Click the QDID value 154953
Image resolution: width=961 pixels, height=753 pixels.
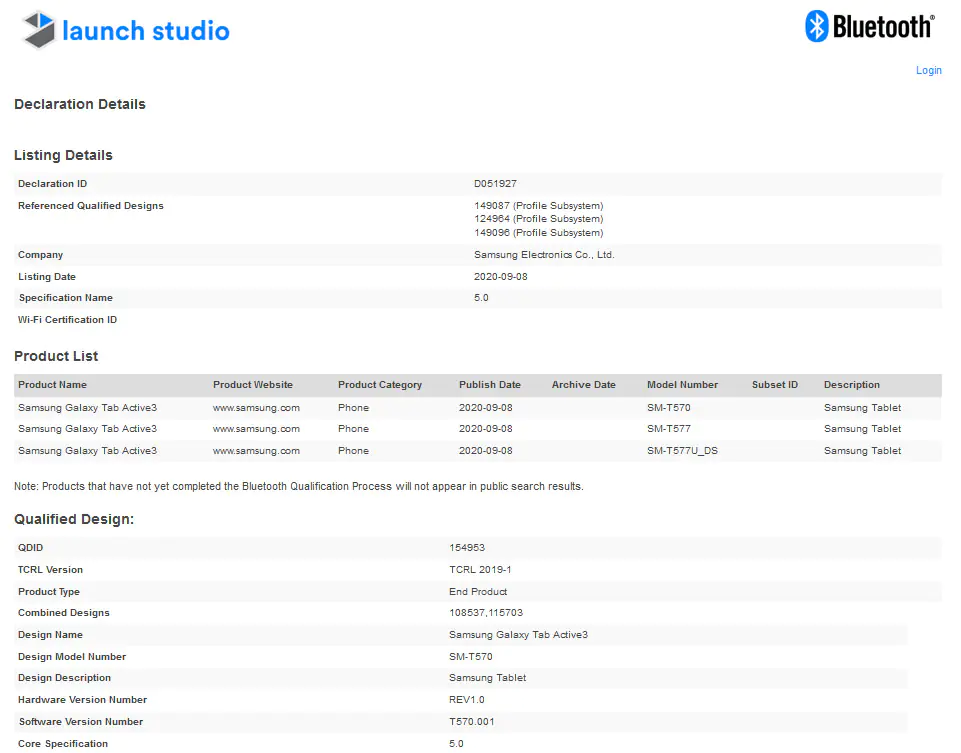467,548
